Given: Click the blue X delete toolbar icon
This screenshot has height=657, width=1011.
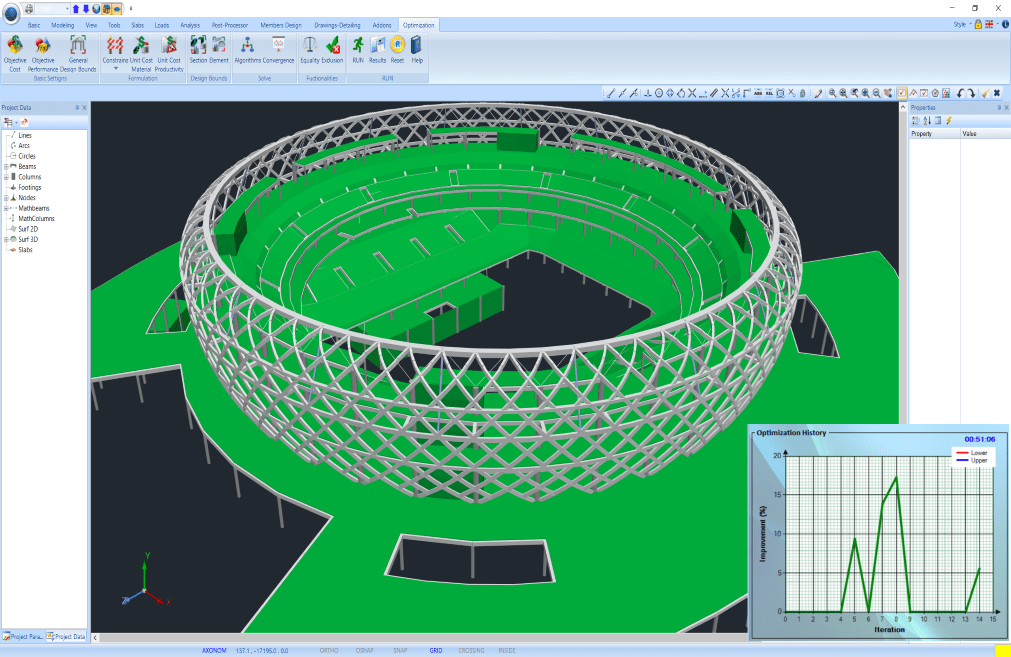Looking at the screenshot, I should [997, 93].
